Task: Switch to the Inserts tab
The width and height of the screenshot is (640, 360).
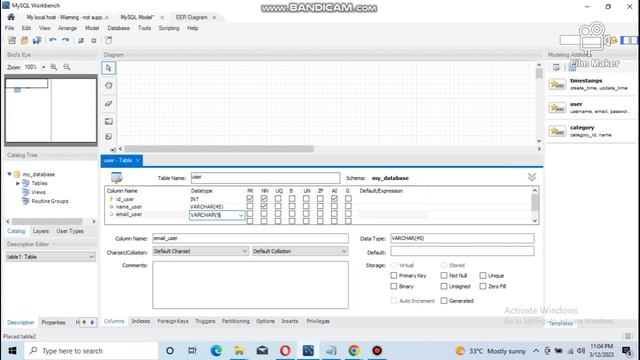Action: 290,321
